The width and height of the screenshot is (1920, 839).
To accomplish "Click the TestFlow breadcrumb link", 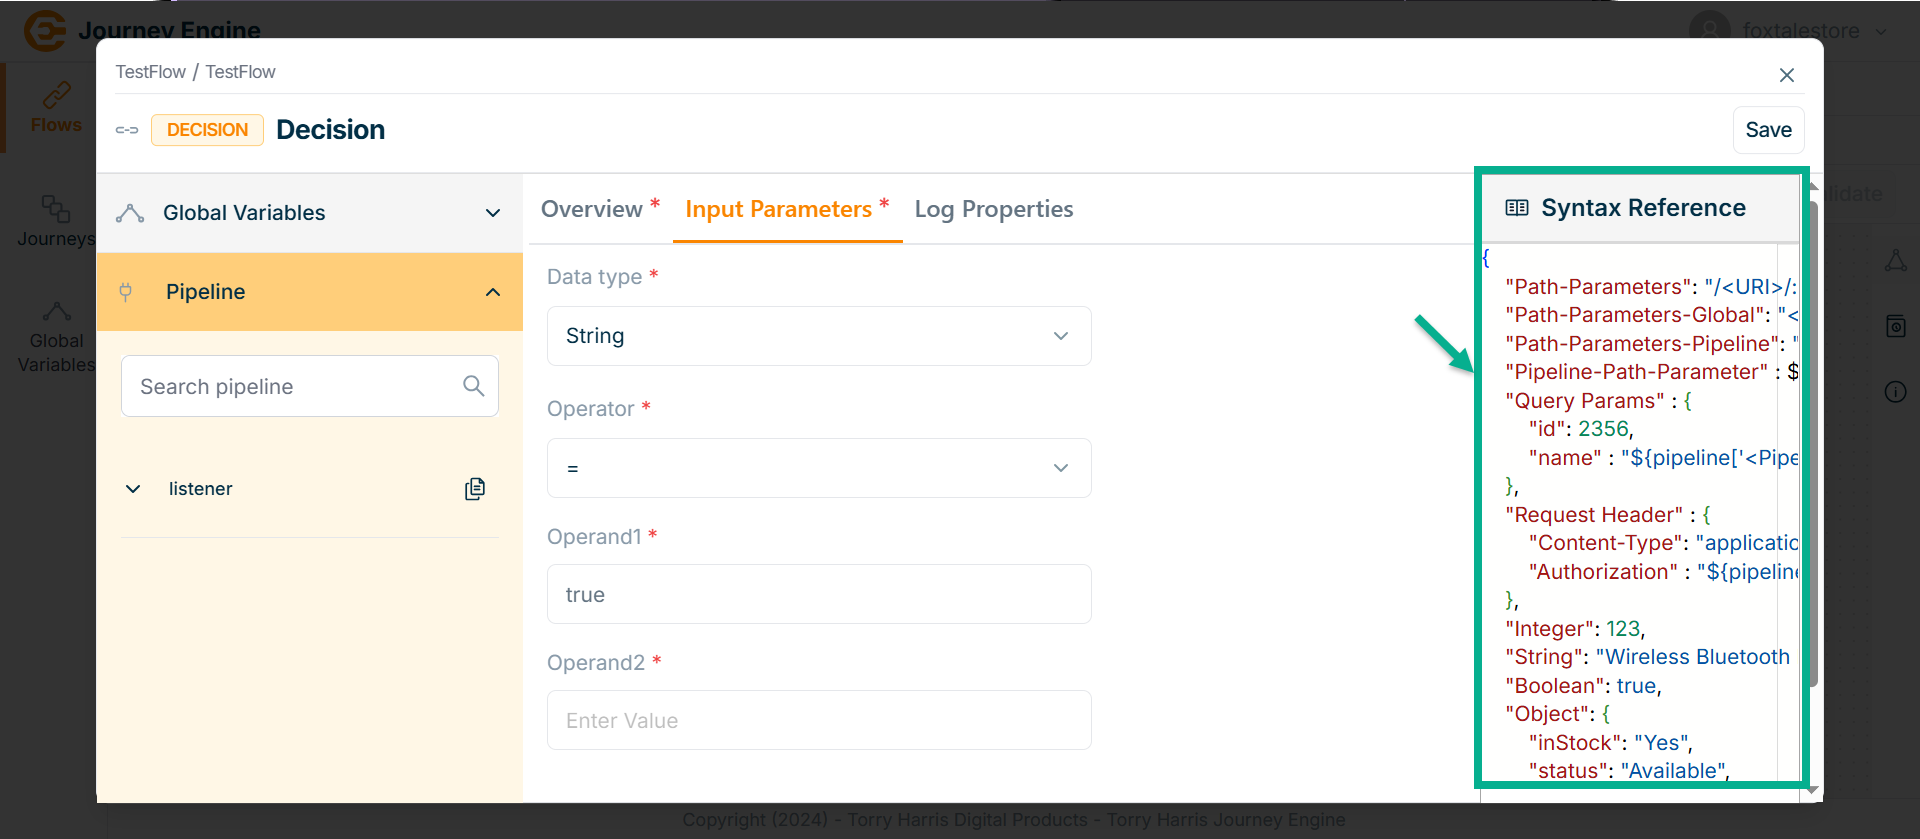I will (x=150, y=72).
